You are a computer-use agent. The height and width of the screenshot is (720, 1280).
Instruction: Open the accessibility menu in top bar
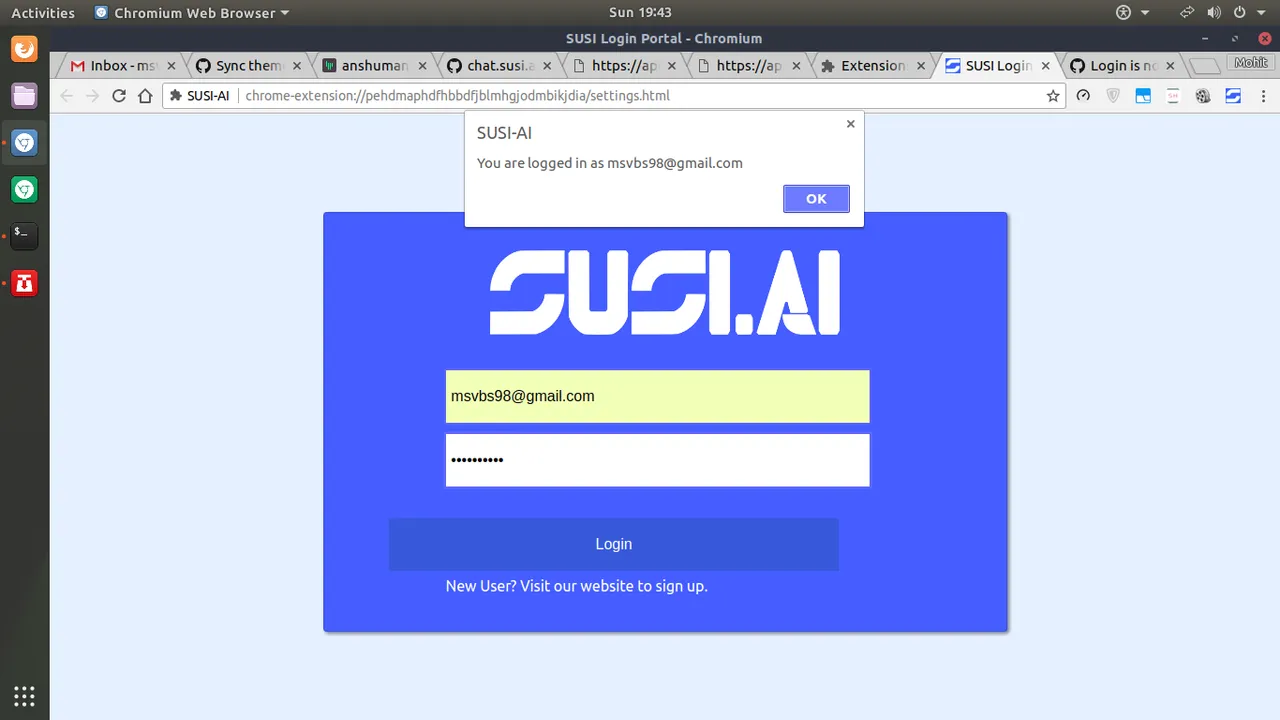coord(1132,13)
